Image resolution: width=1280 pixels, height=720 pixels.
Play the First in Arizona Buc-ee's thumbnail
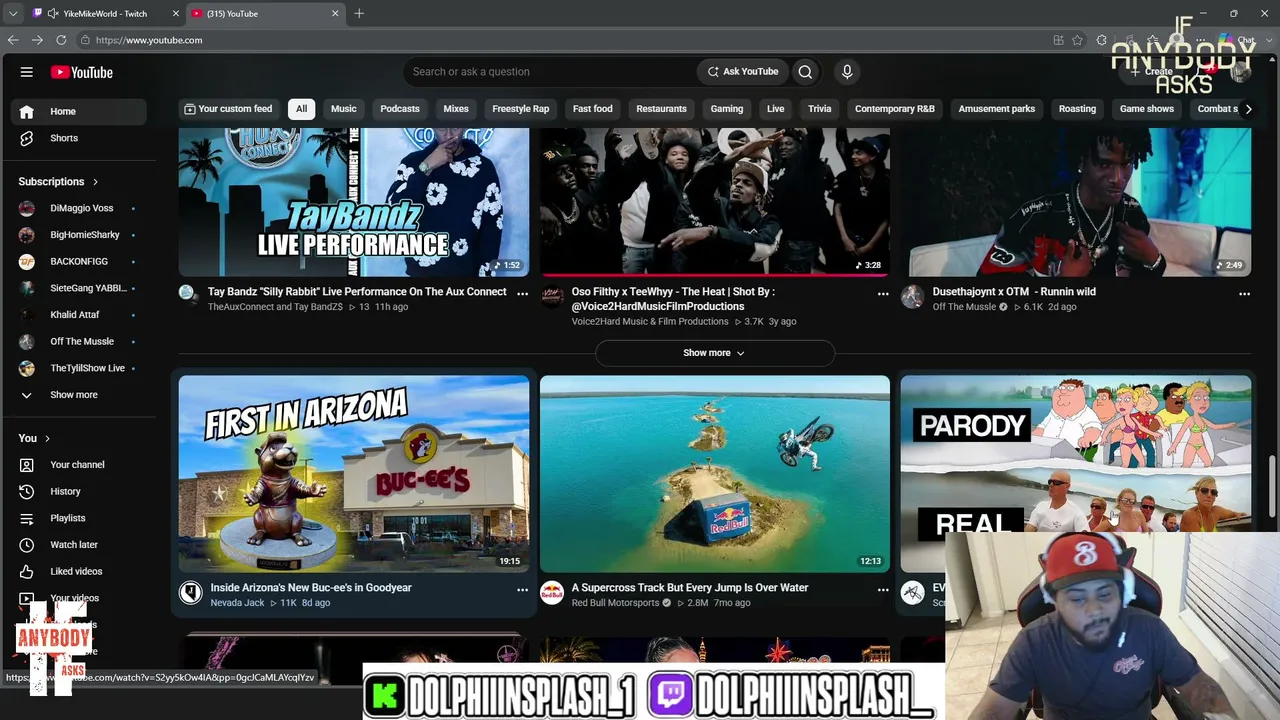tap(354, 474)
